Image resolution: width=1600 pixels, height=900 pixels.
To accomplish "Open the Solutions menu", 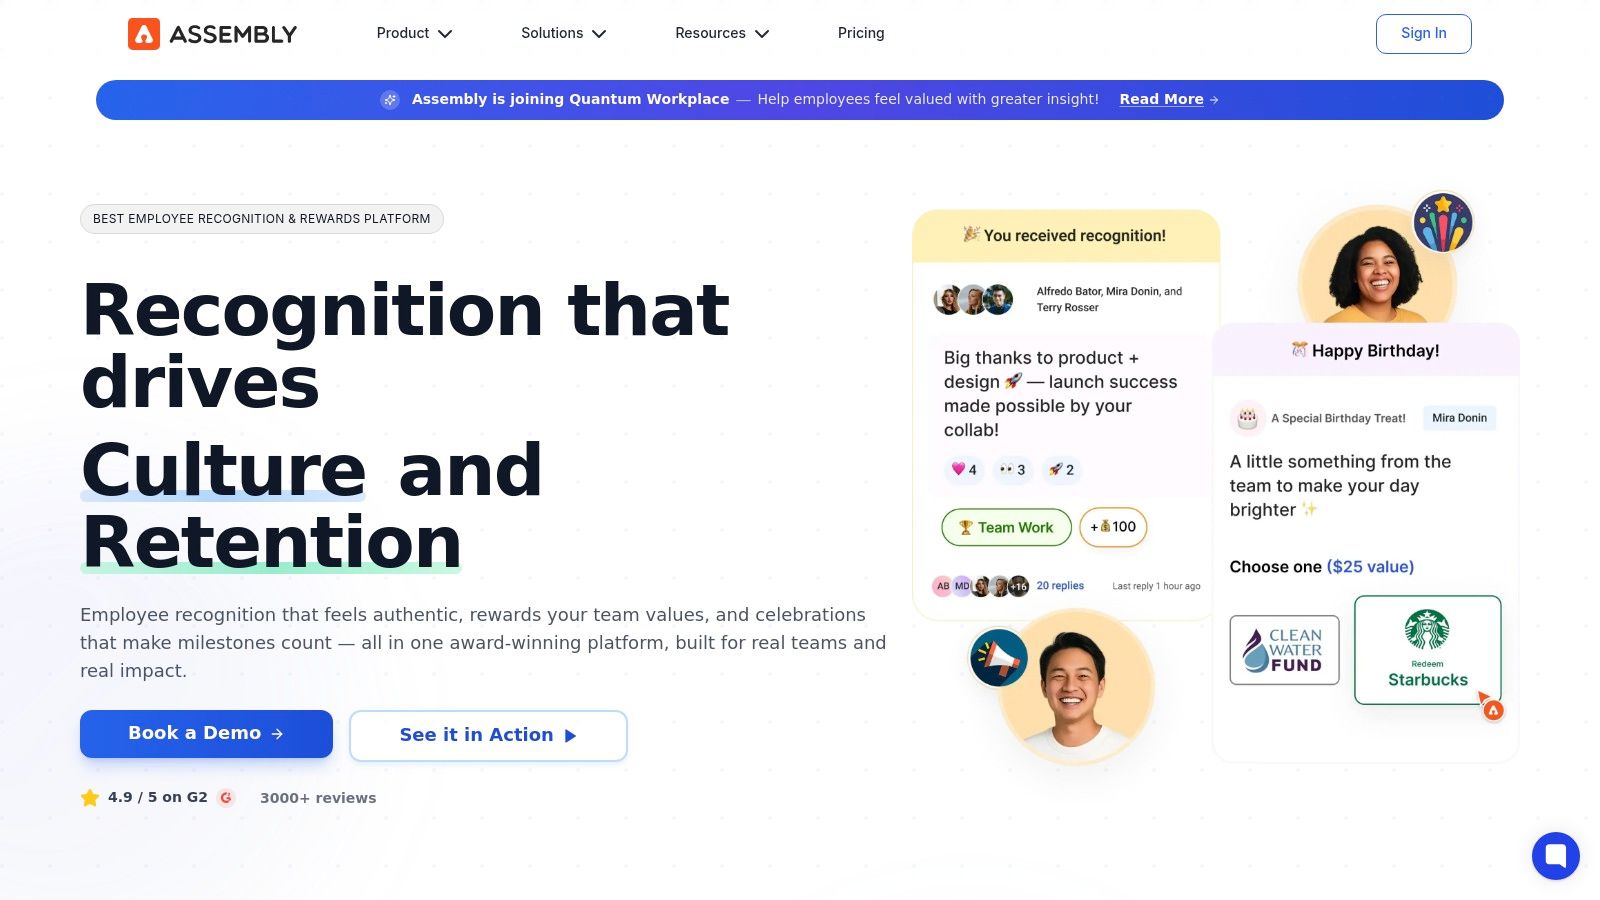I will pos(563,33).
